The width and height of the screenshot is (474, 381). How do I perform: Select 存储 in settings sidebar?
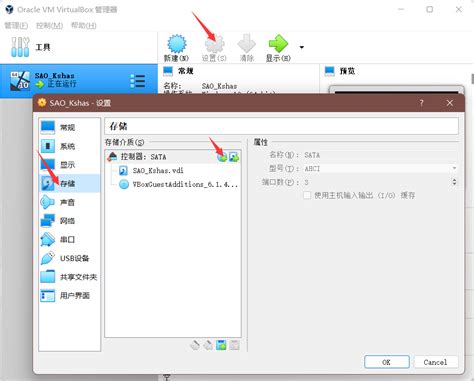point(70,183)
